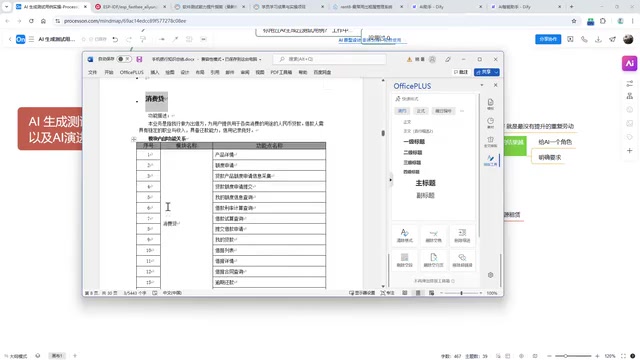The width and height of the screenshot is (640, 360).
Task: Select the 给AI一个角色 mind map node
Action: (x=555, y=142)
